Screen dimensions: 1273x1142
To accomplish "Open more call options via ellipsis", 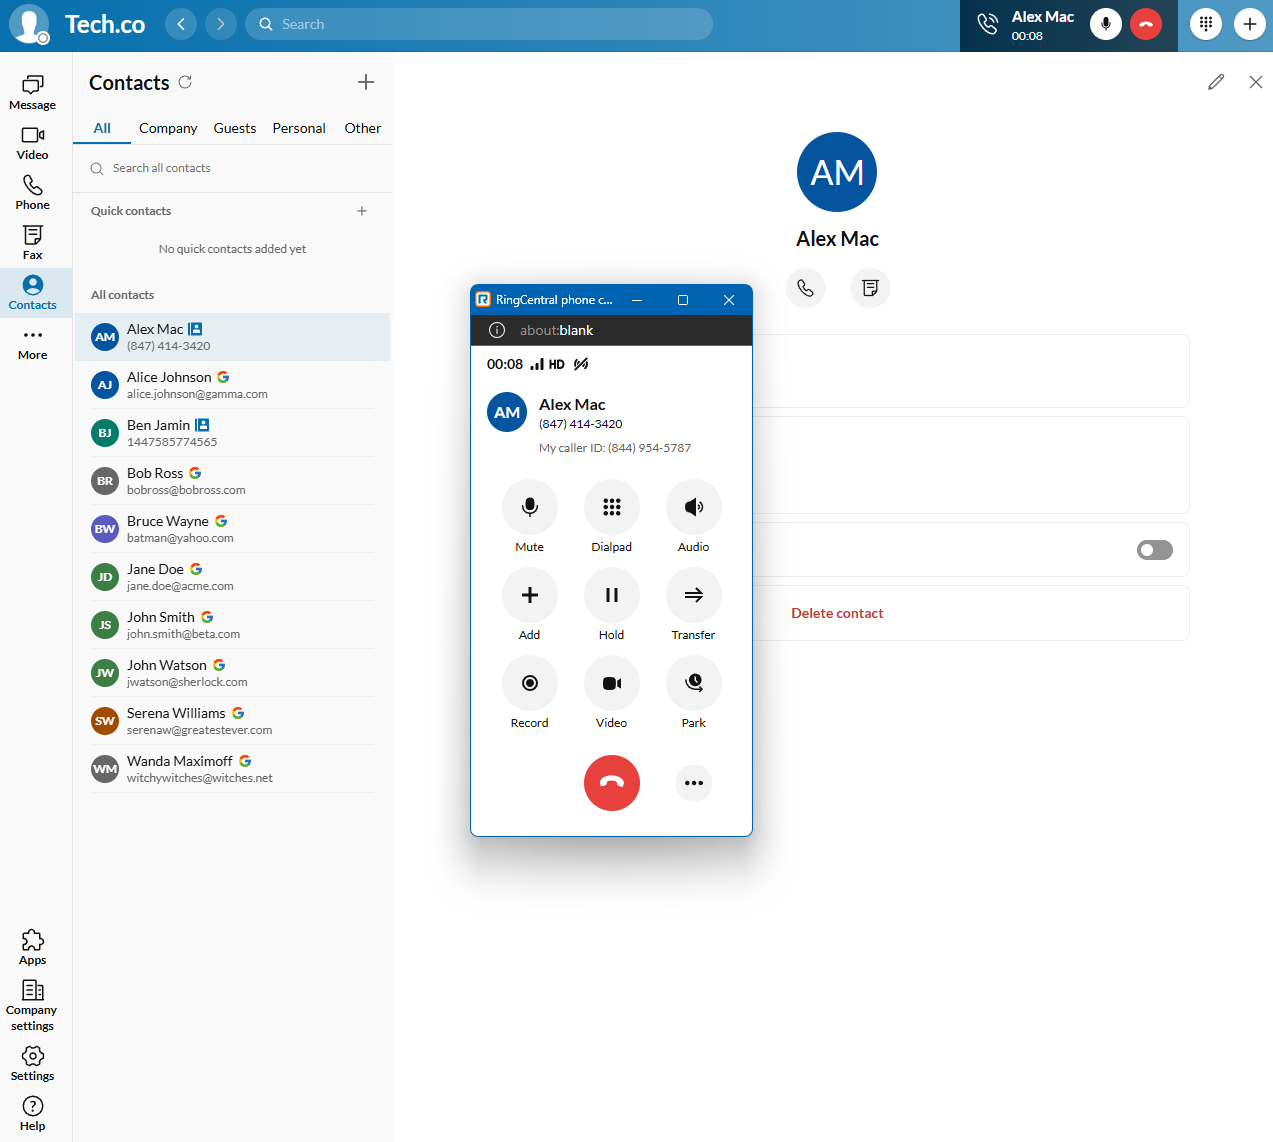I will 693,783.
